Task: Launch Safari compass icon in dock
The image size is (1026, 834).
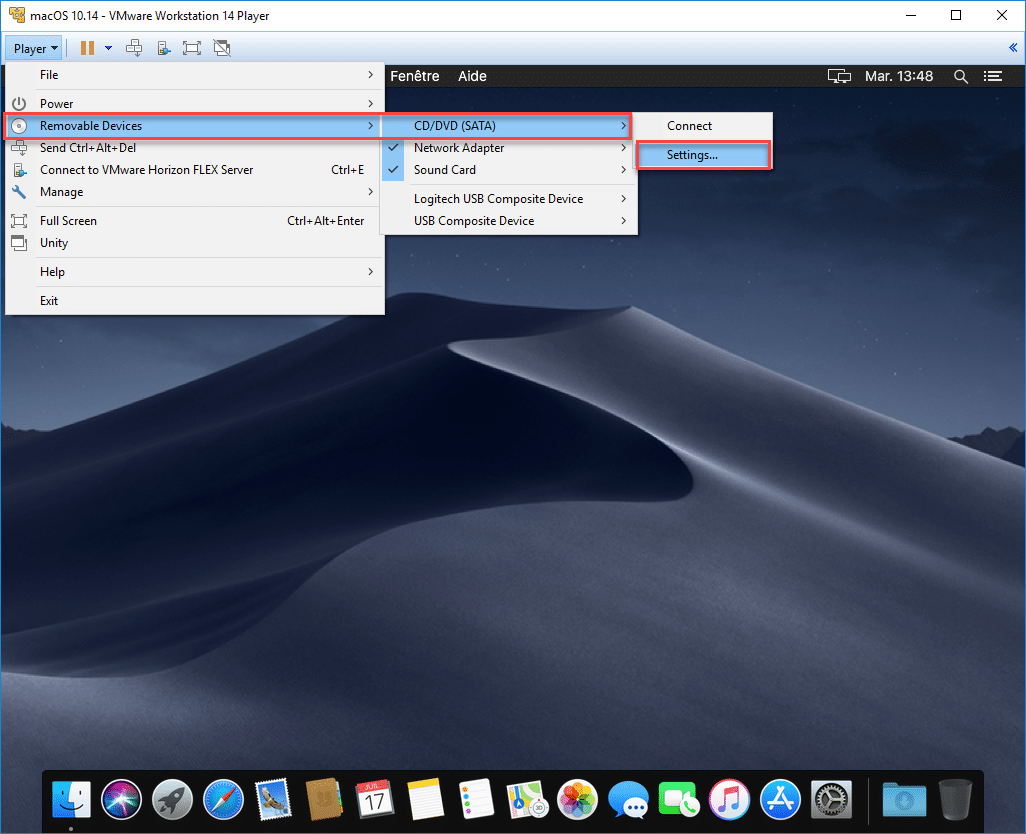Action: tap(223, 799)
